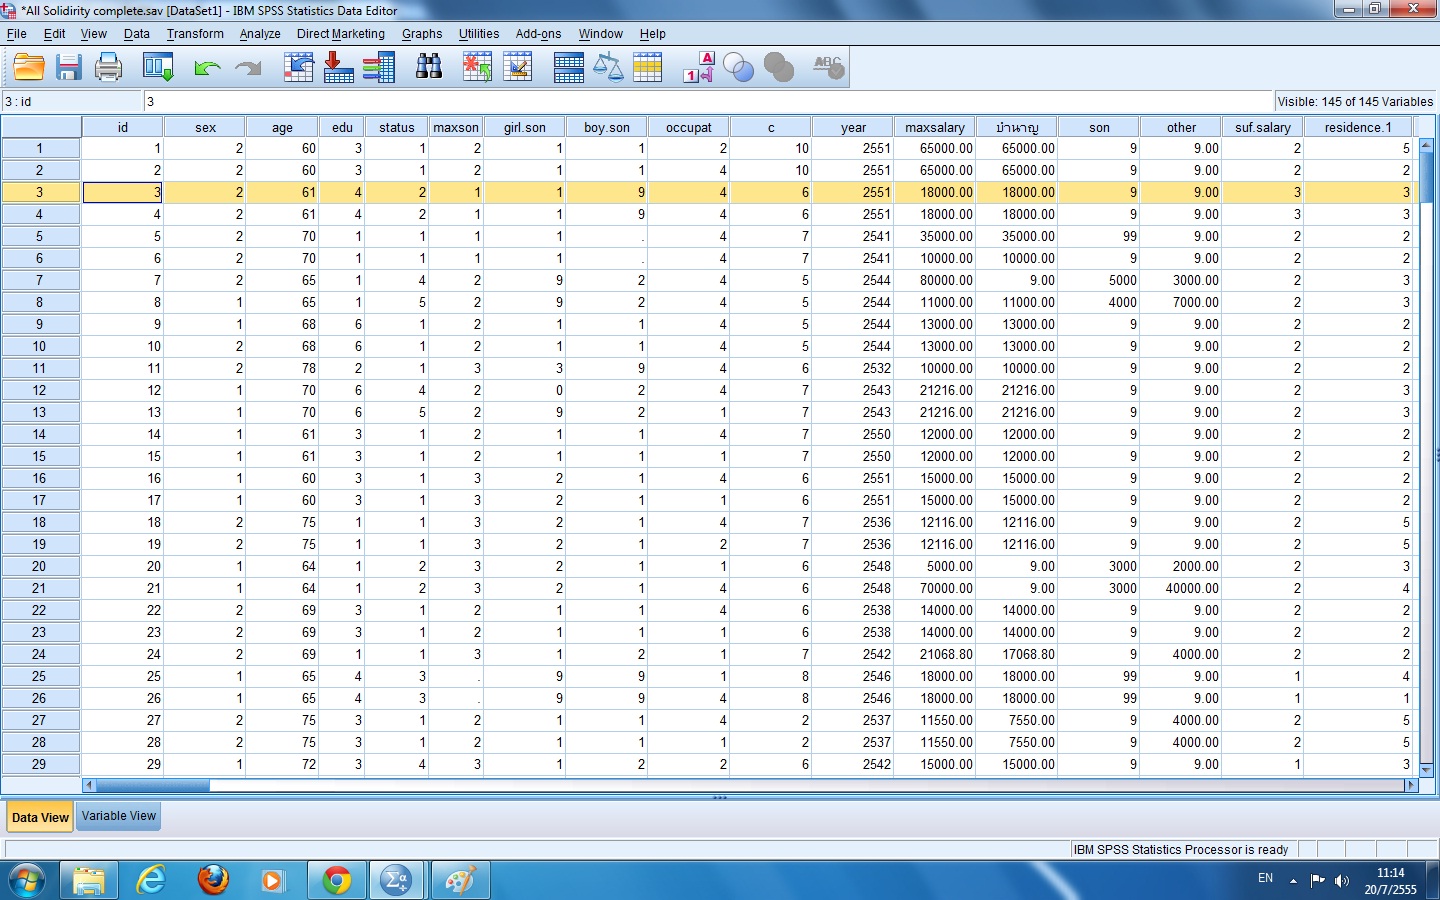Viewport: 1440px width, 900px height.
Task: Click the vertical scrollbar down arrow
Action: click(x=1427, y=769)
